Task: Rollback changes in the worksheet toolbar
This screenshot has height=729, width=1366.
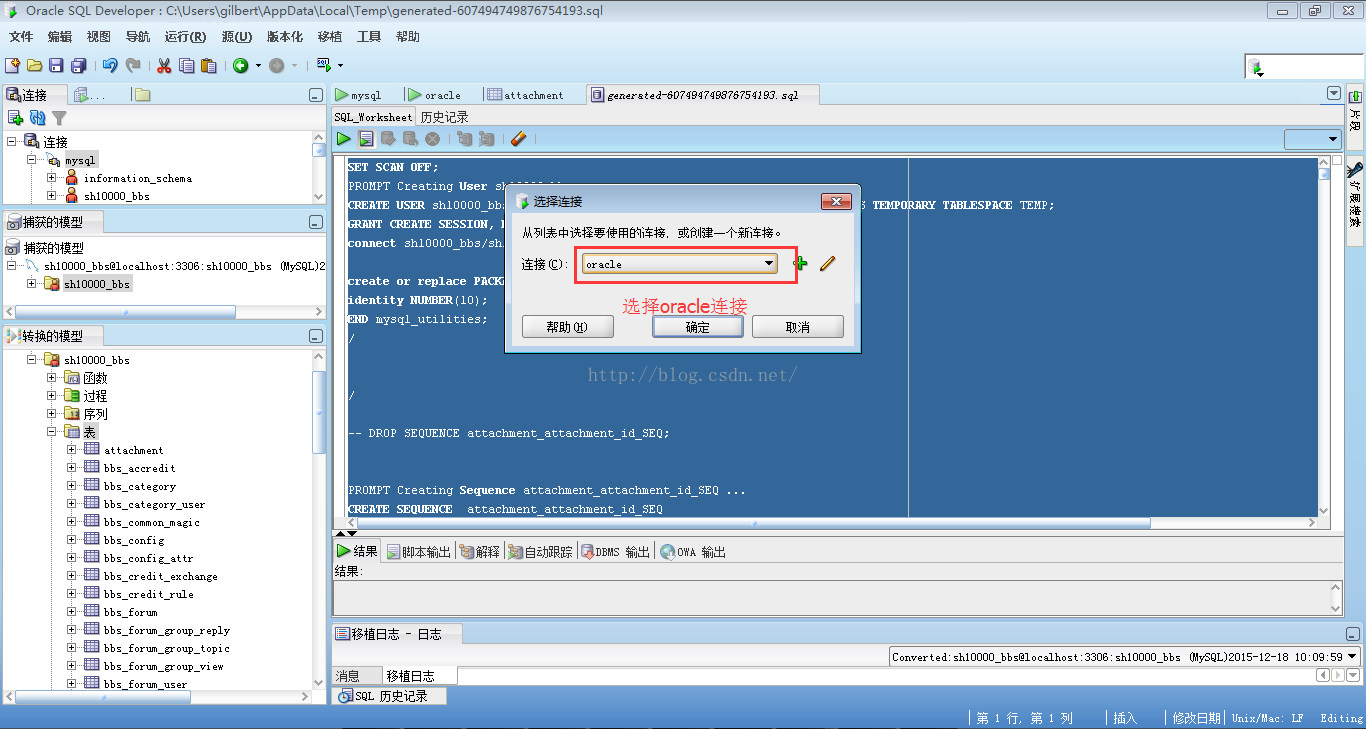Action: tap(410, 138)
